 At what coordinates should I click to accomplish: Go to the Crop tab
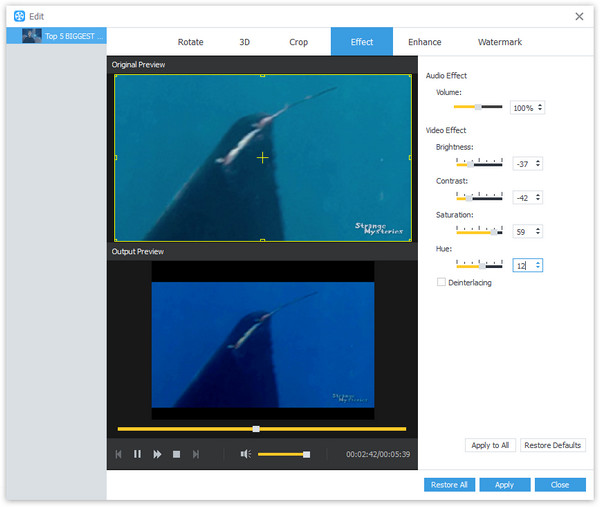coord(298,42)
